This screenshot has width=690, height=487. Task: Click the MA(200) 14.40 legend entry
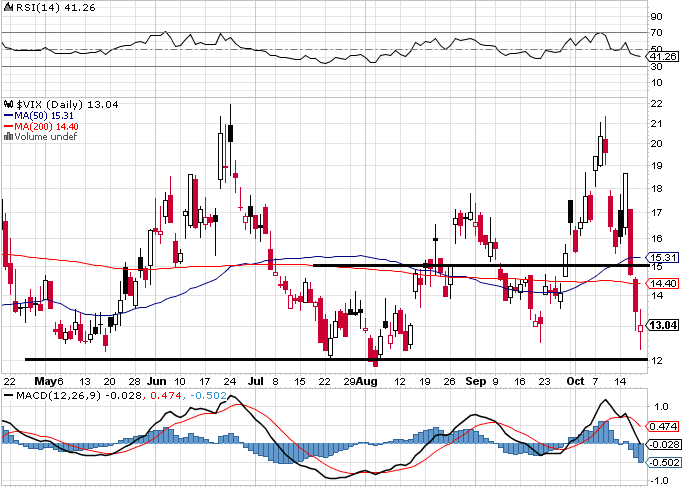pyautogui.click(x=47, y=127)
